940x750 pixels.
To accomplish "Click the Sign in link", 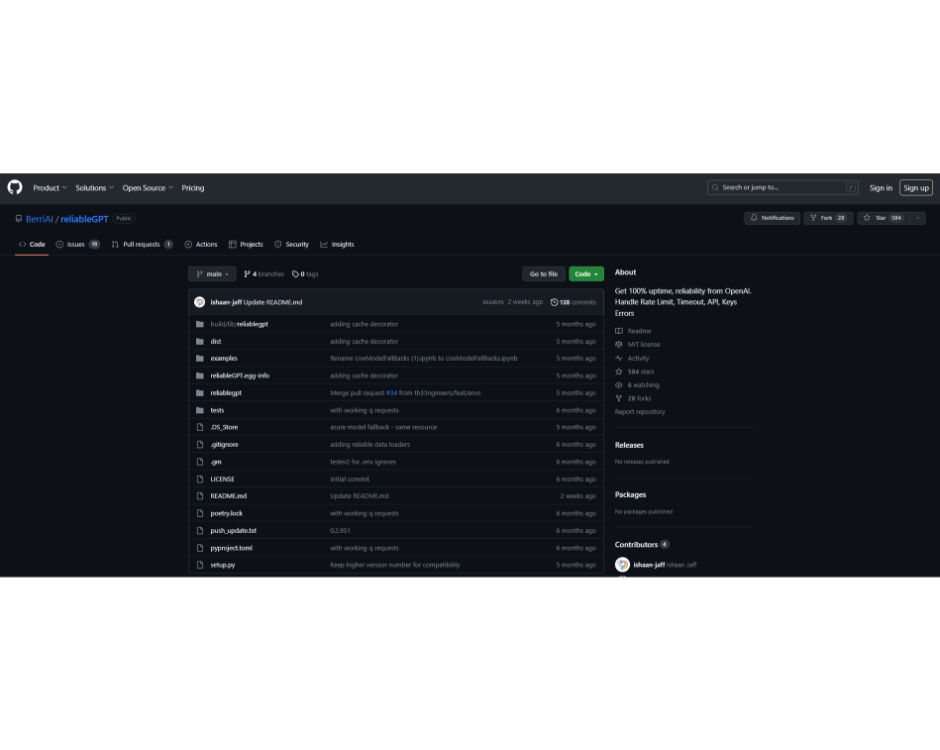I will coord(881,188).
